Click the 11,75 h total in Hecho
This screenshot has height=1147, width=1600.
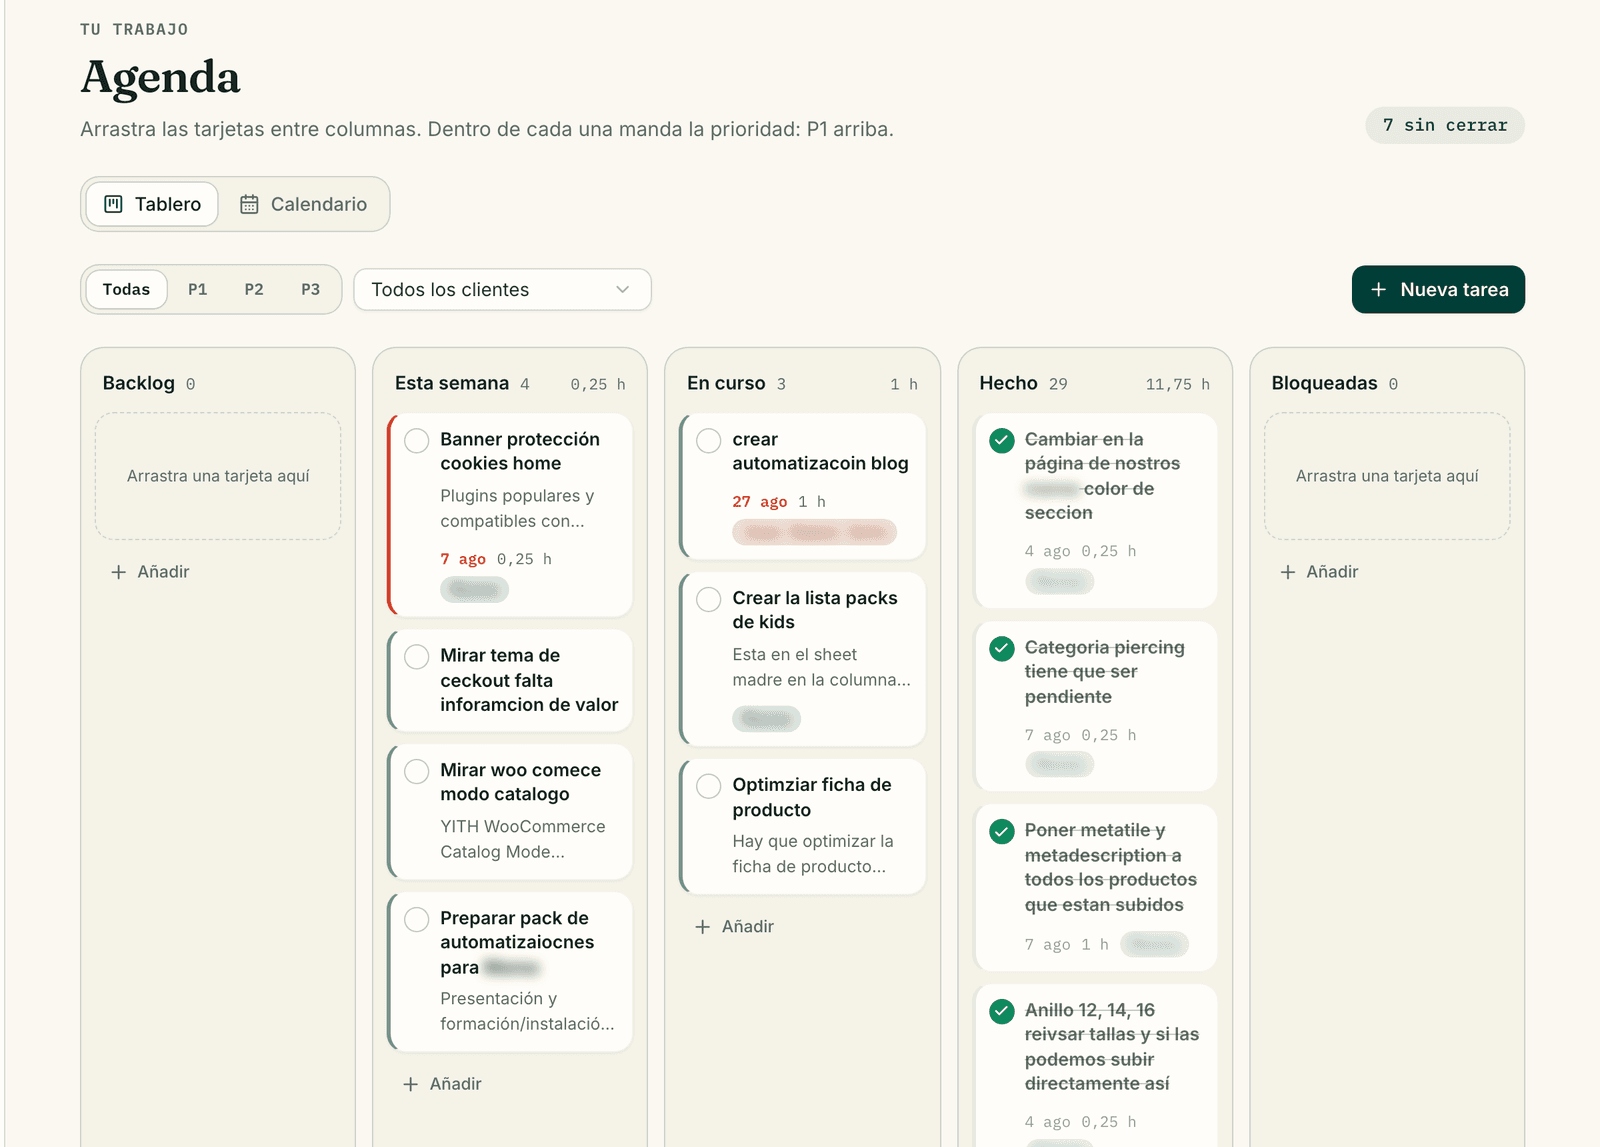click(x=1177, y=384)
